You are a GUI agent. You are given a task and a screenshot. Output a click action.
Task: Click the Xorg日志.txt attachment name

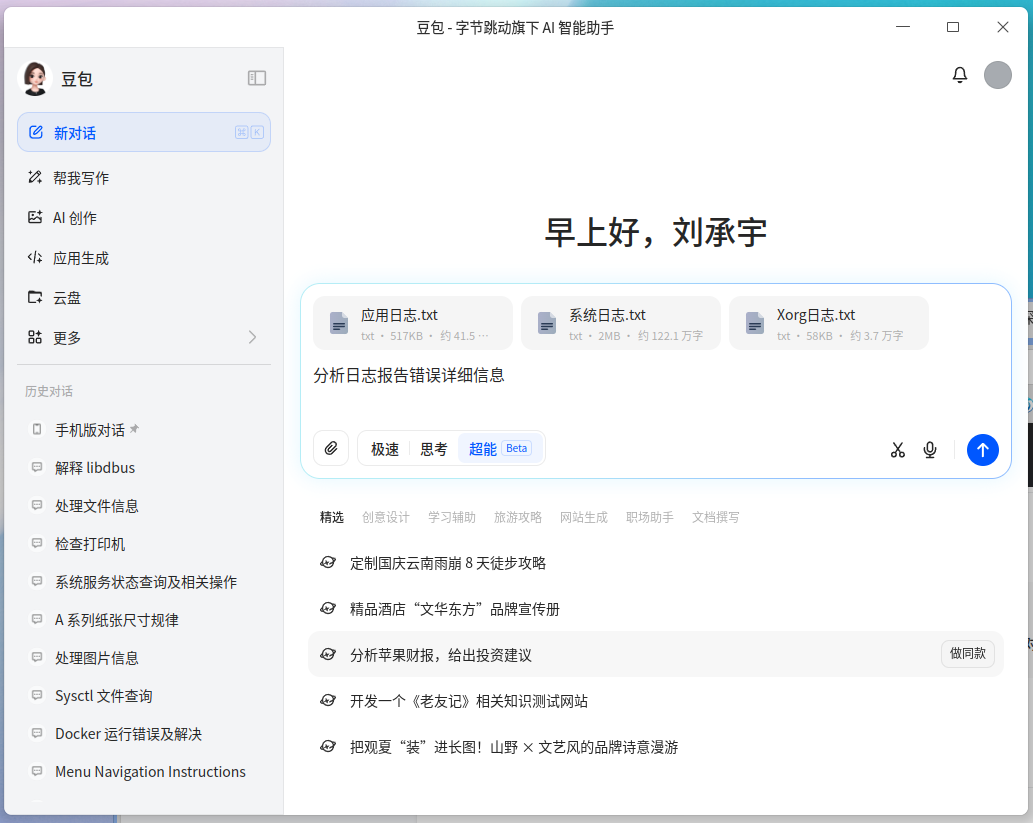(x=816, y=315)
